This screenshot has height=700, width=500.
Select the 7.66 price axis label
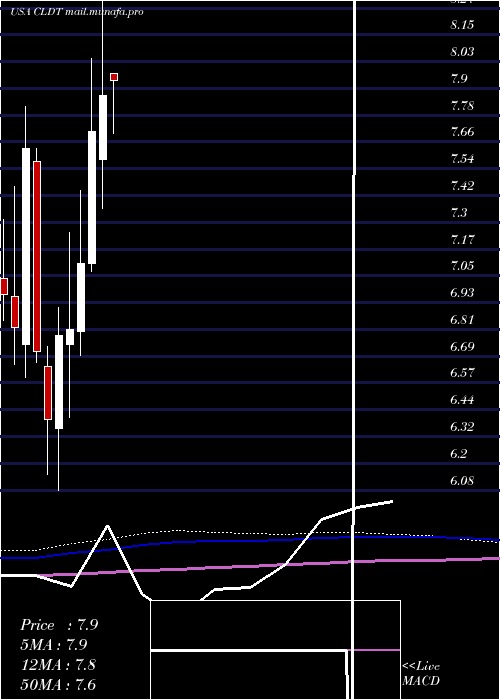click(462, 132)
